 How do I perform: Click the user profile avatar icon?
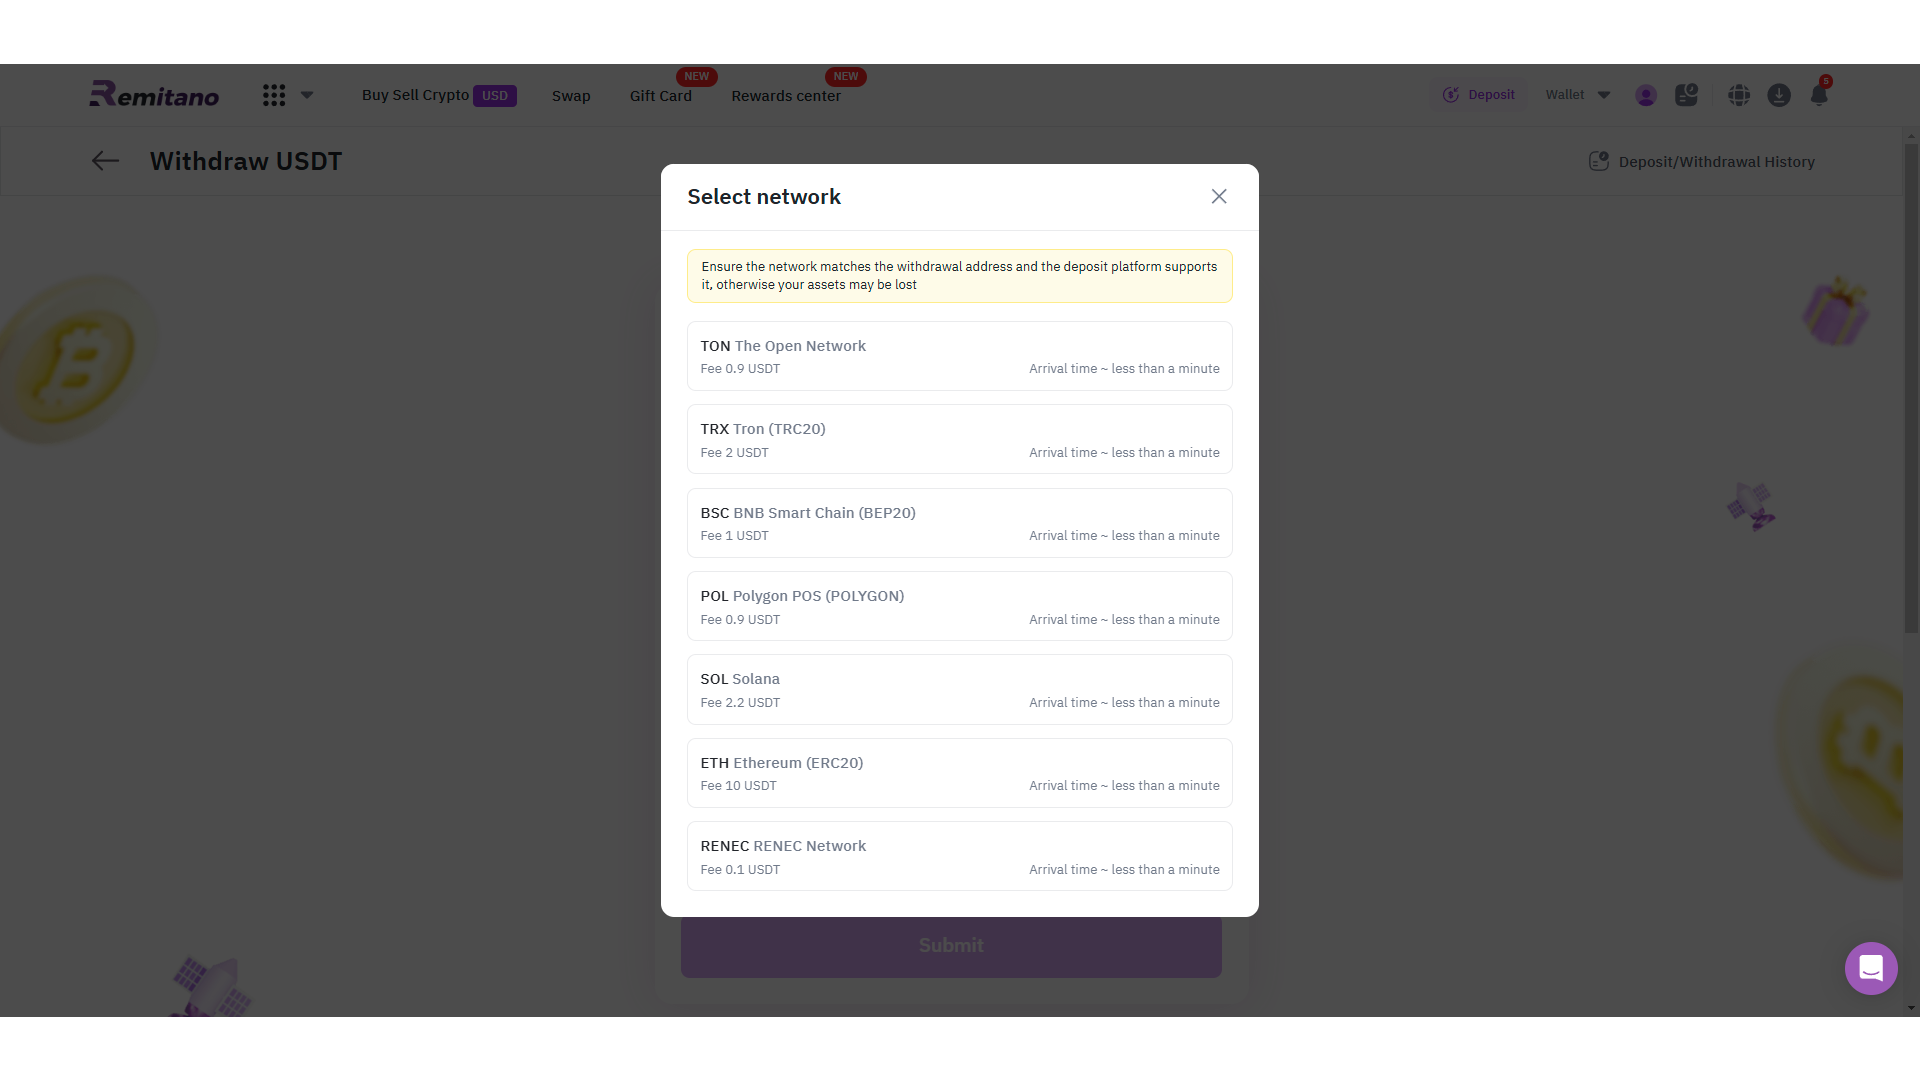1646,95
